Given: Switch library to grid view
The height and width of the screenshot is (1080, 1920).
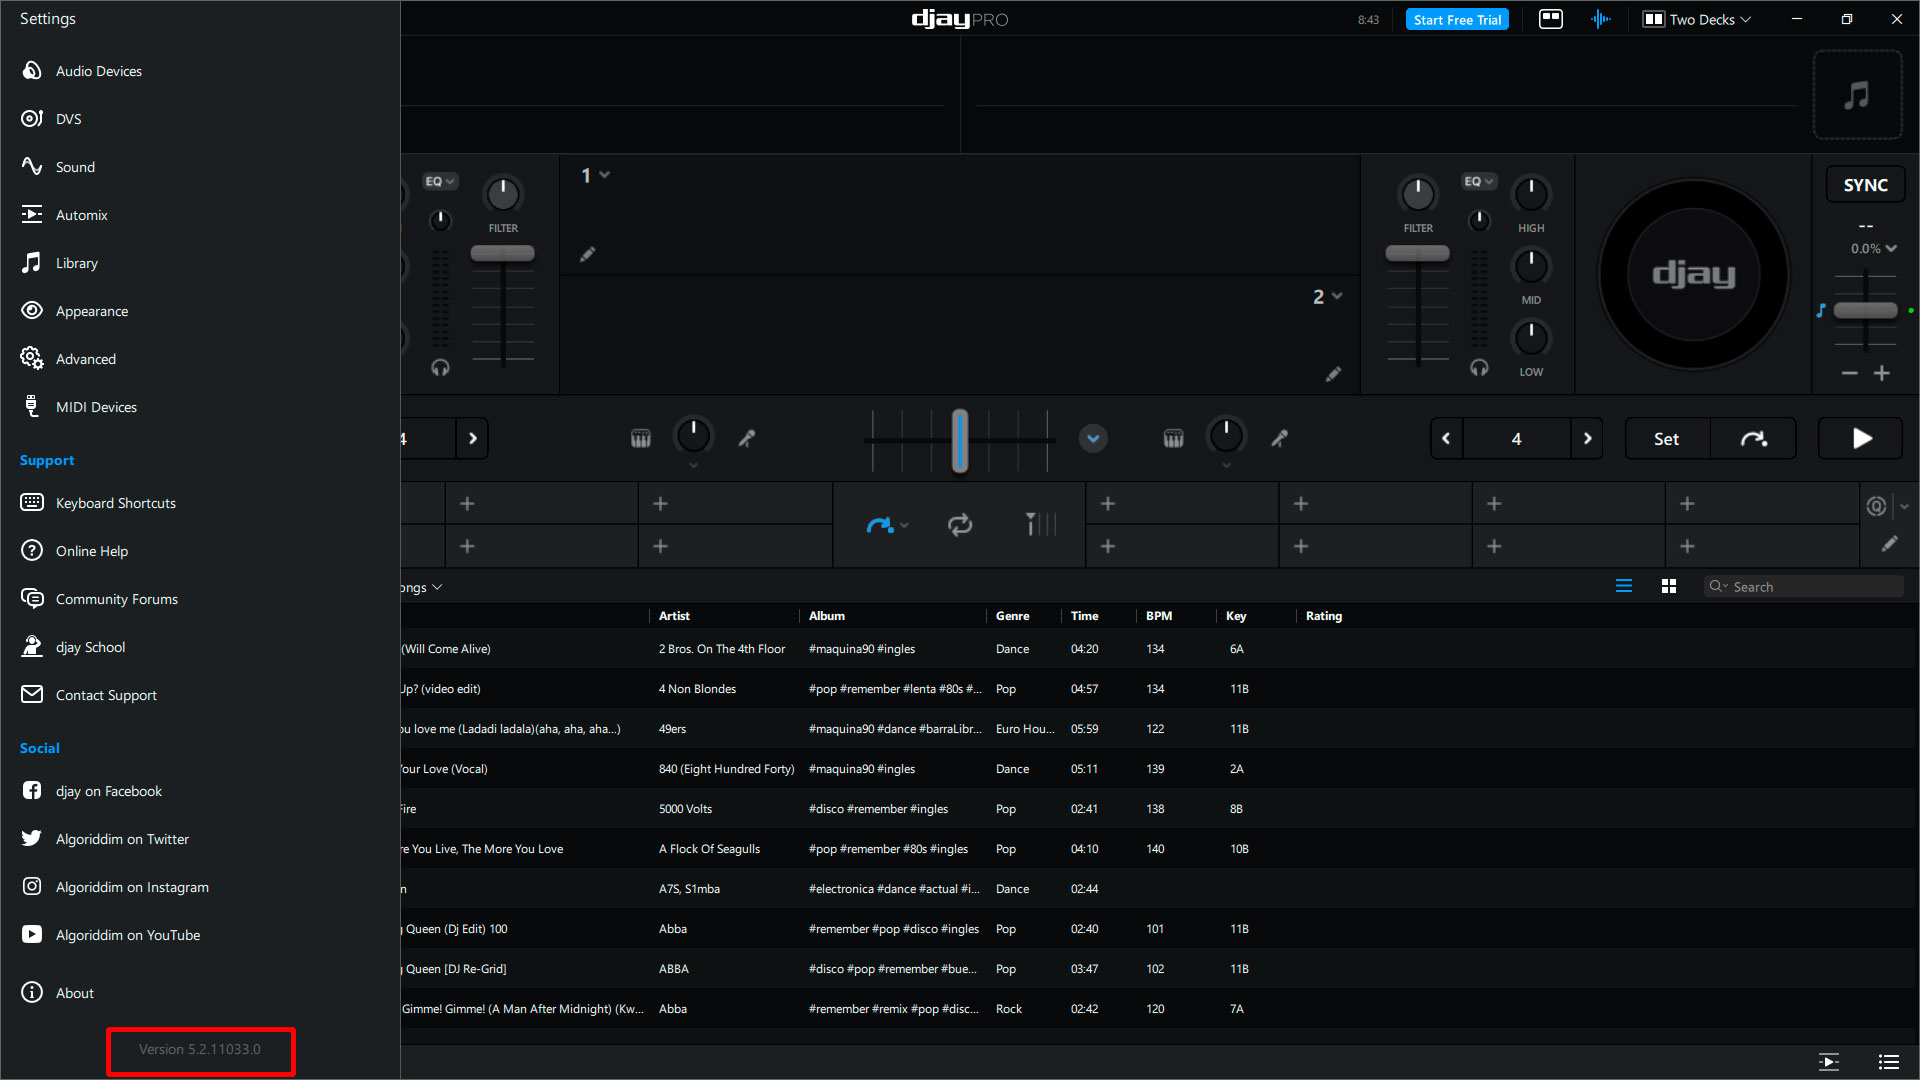Looking at the screenshot, I should 1668,587.
